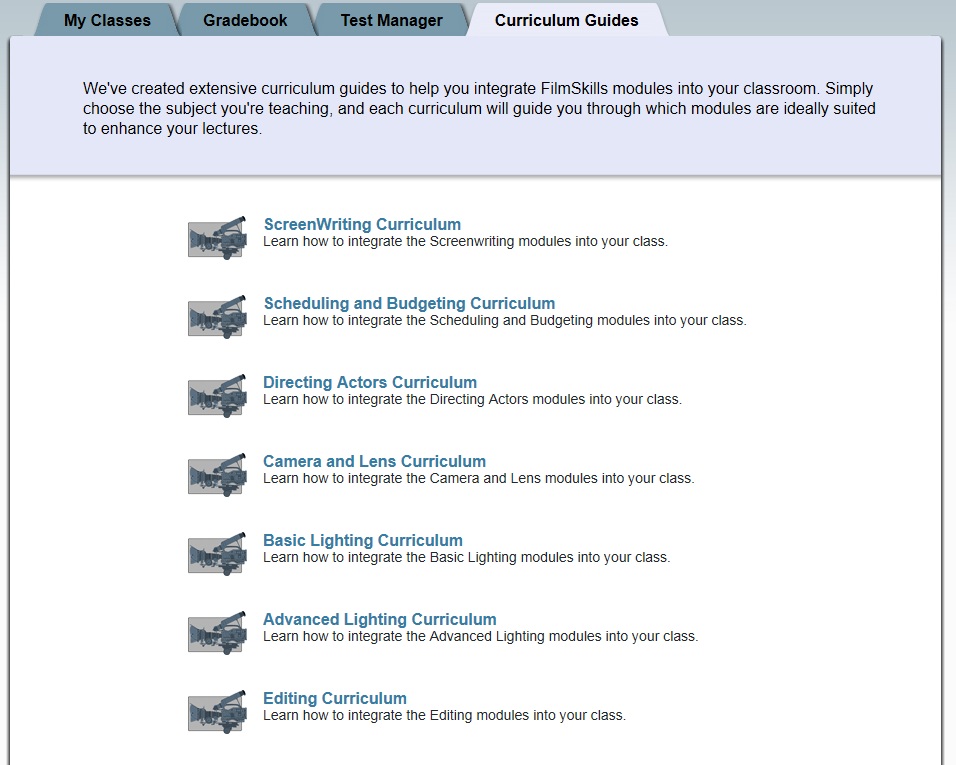Image resolution: width=956 pixels, height=765 pixels.
Task: Click the camera icon beside Editing Curriculum
Action: [x=217, y=711]
